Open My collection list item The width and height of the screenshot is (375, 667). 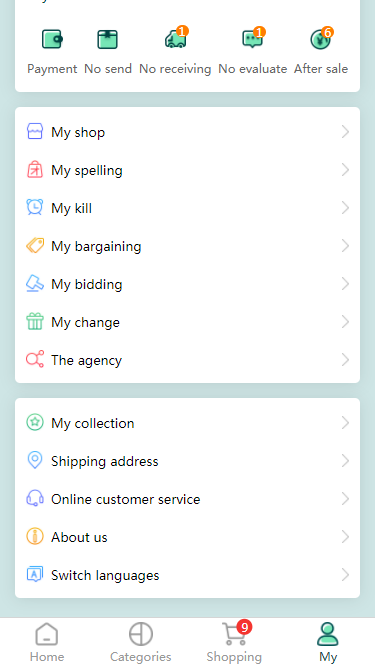click(188, 423)
